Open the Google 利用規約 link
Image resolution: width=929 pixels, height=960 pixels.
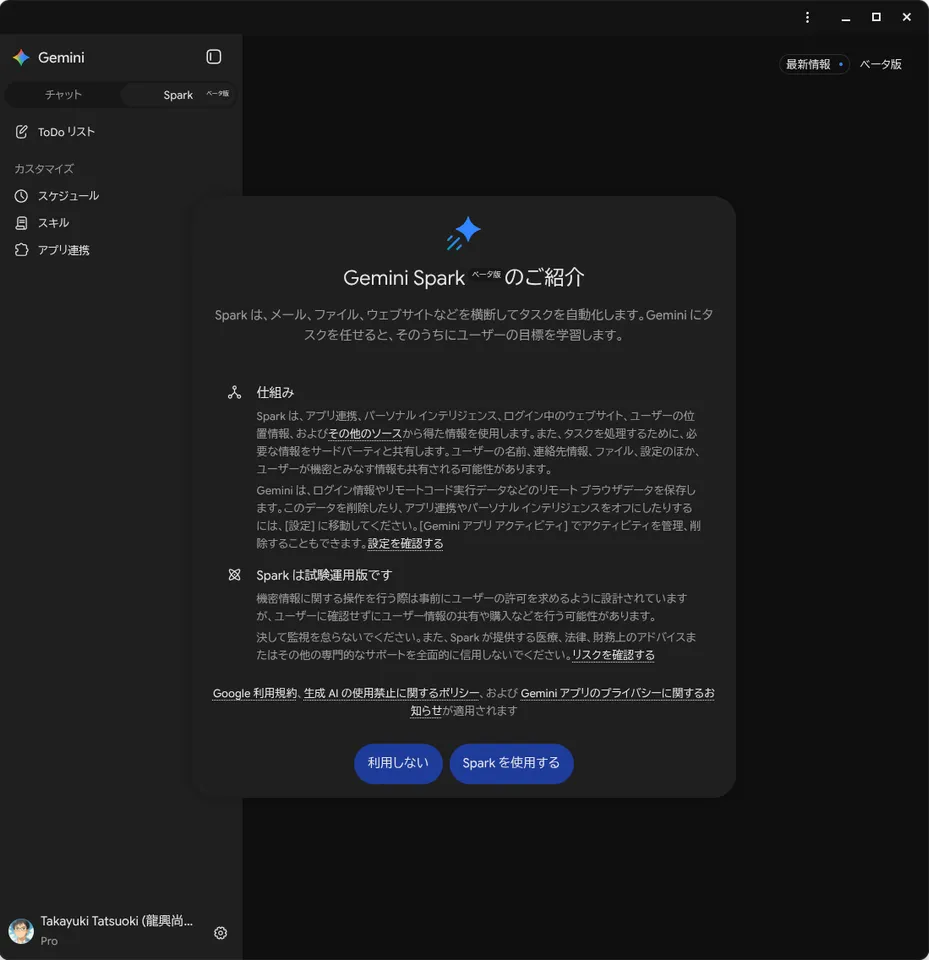click(x=255, y=693)
